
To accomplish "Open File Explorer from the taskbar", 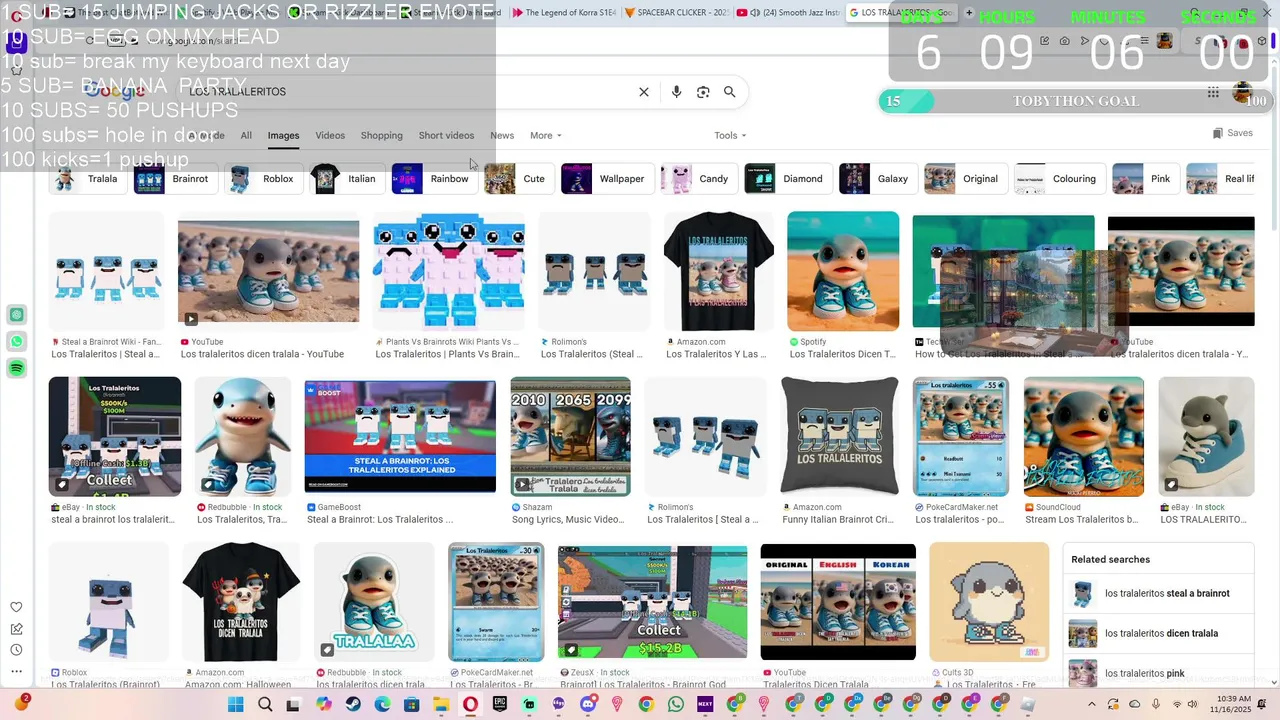I will (x=441, y=705).
